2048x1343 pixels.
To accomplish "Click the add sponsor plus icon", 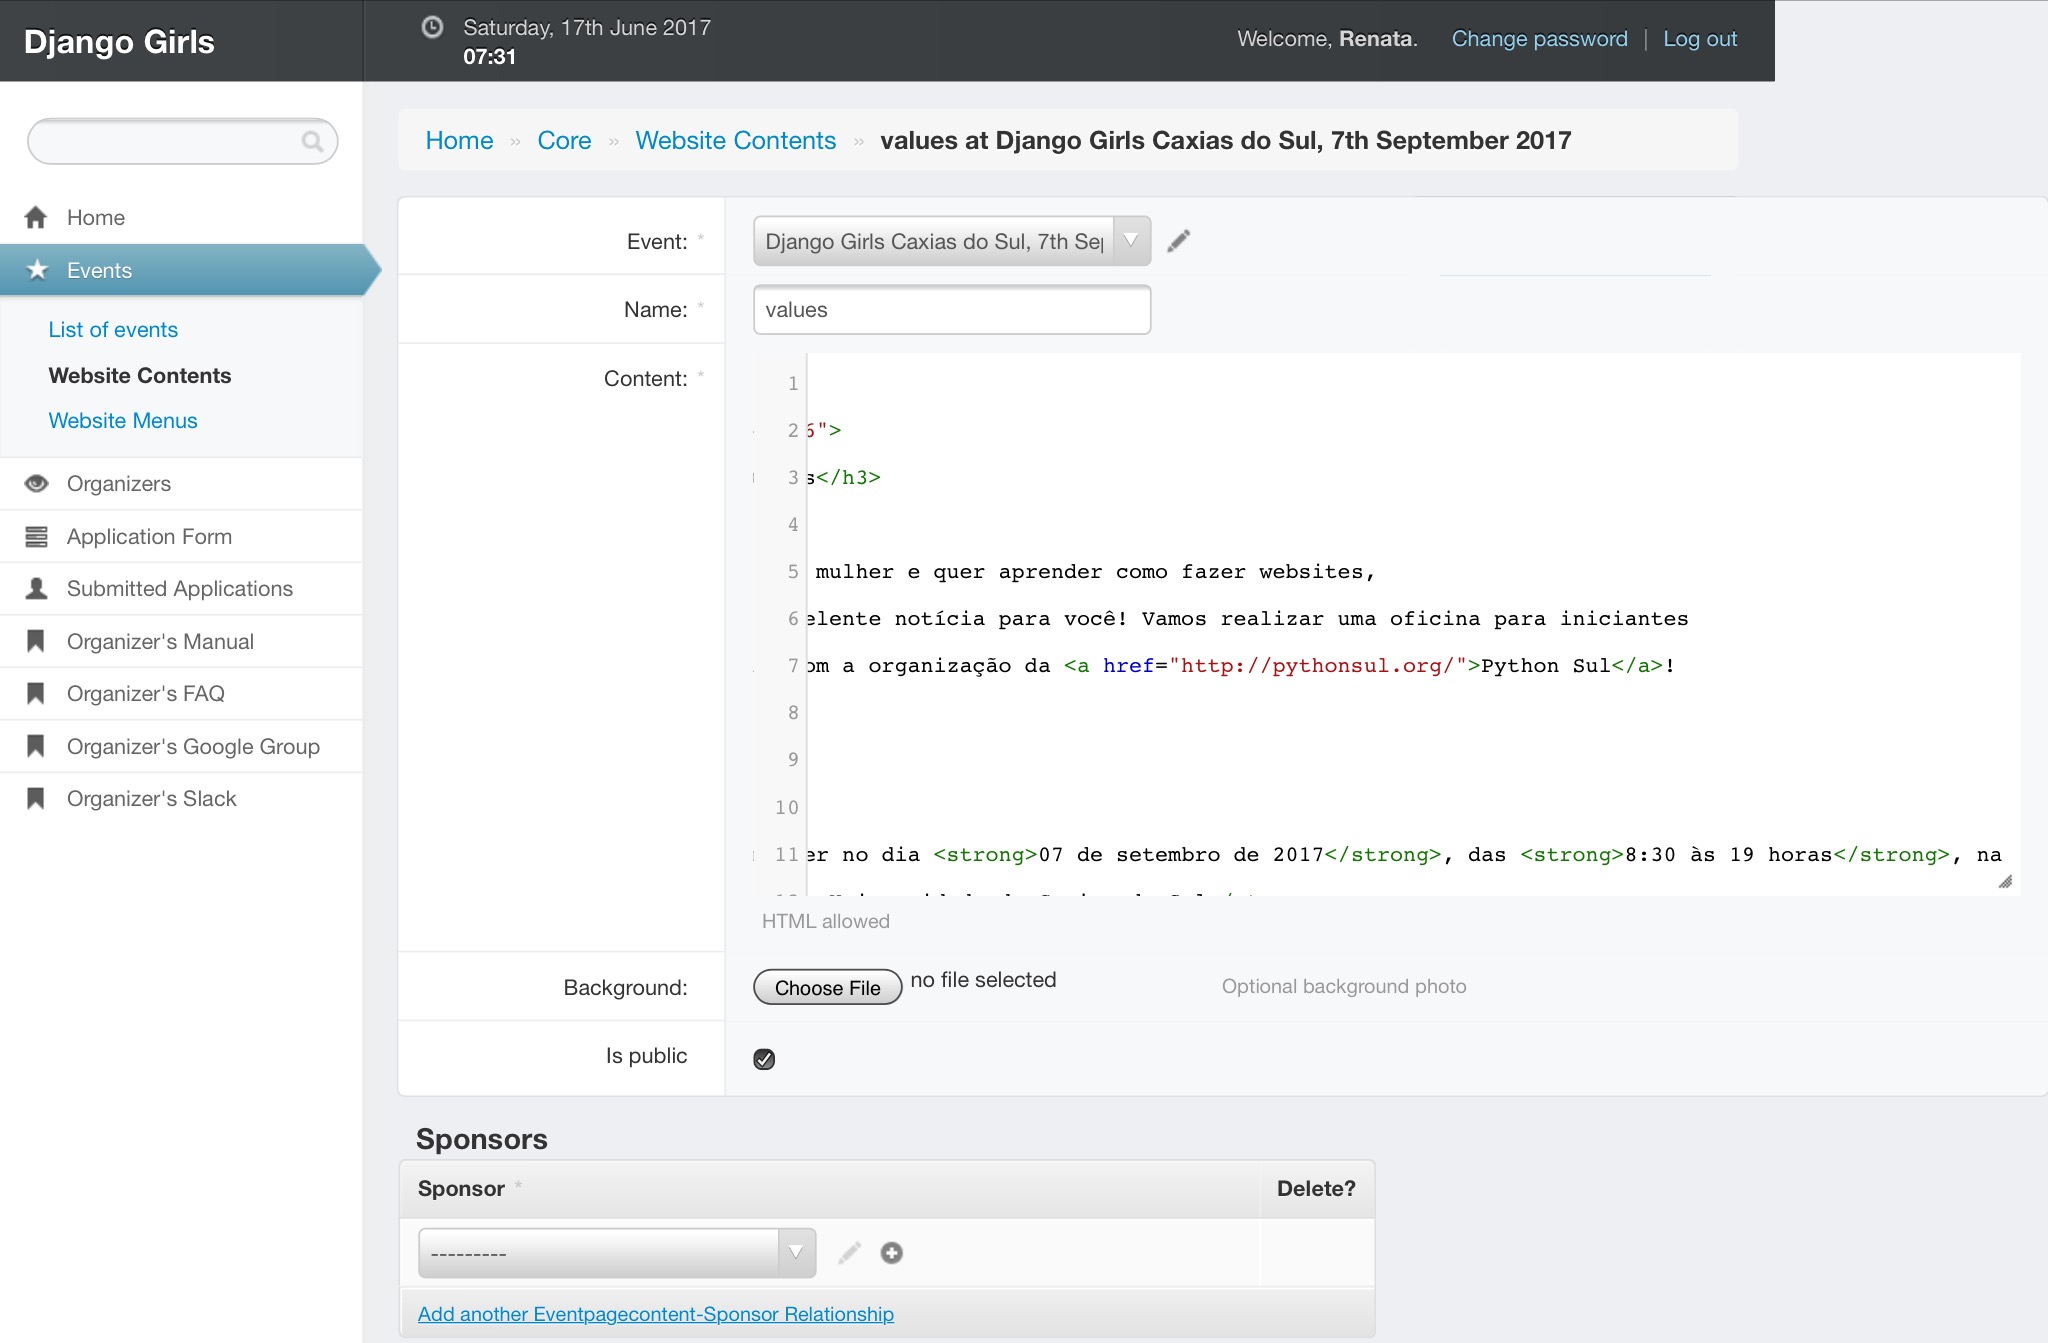I will 891,1252.
